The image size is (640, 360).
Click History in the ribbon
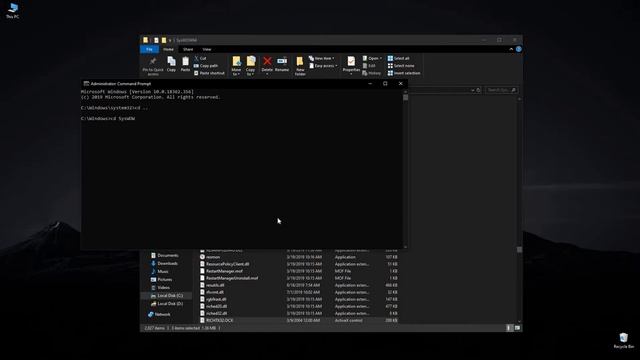click(371, 73)
